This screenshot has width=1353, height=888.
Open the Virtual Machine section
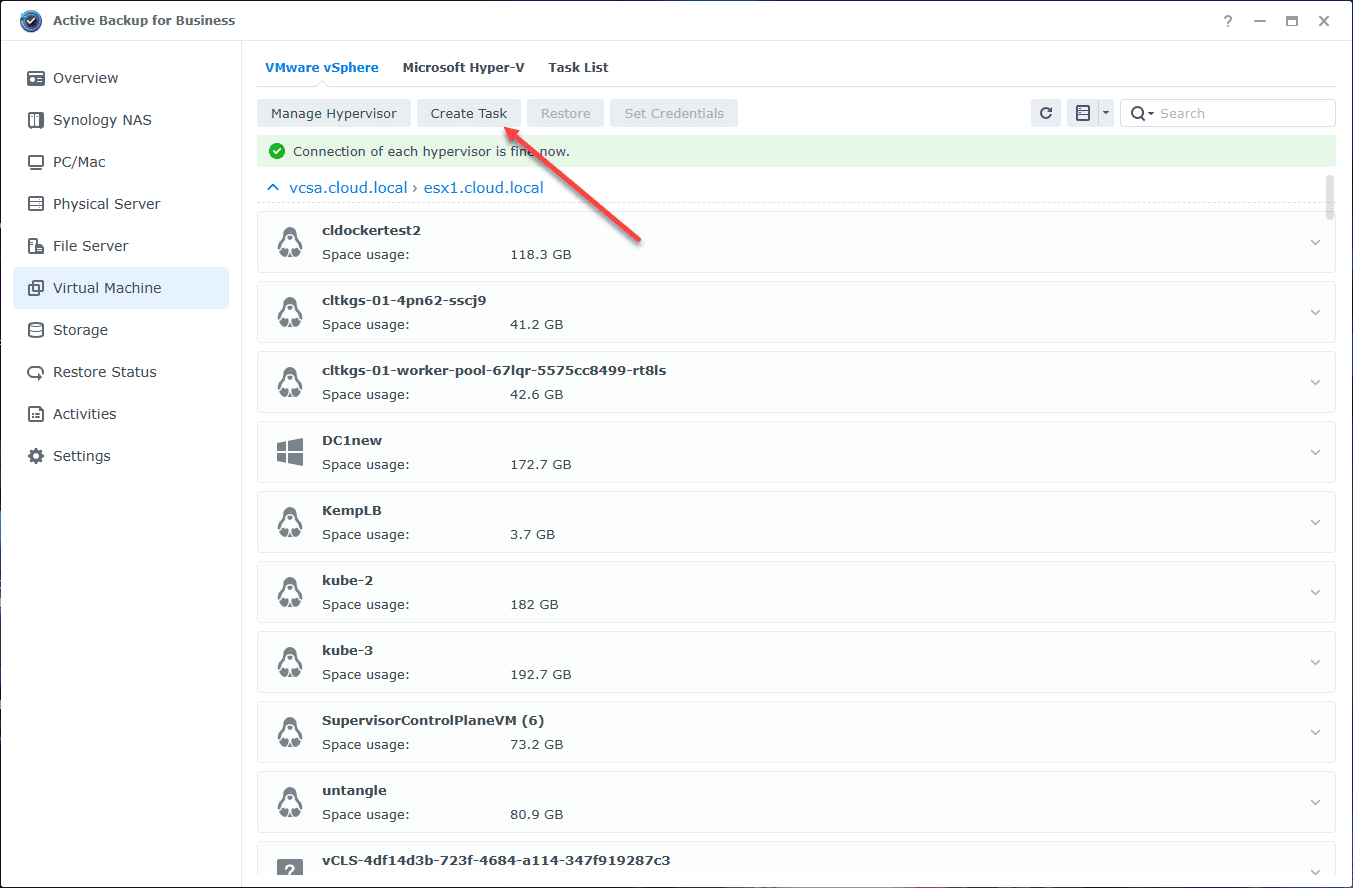point(120,288)
